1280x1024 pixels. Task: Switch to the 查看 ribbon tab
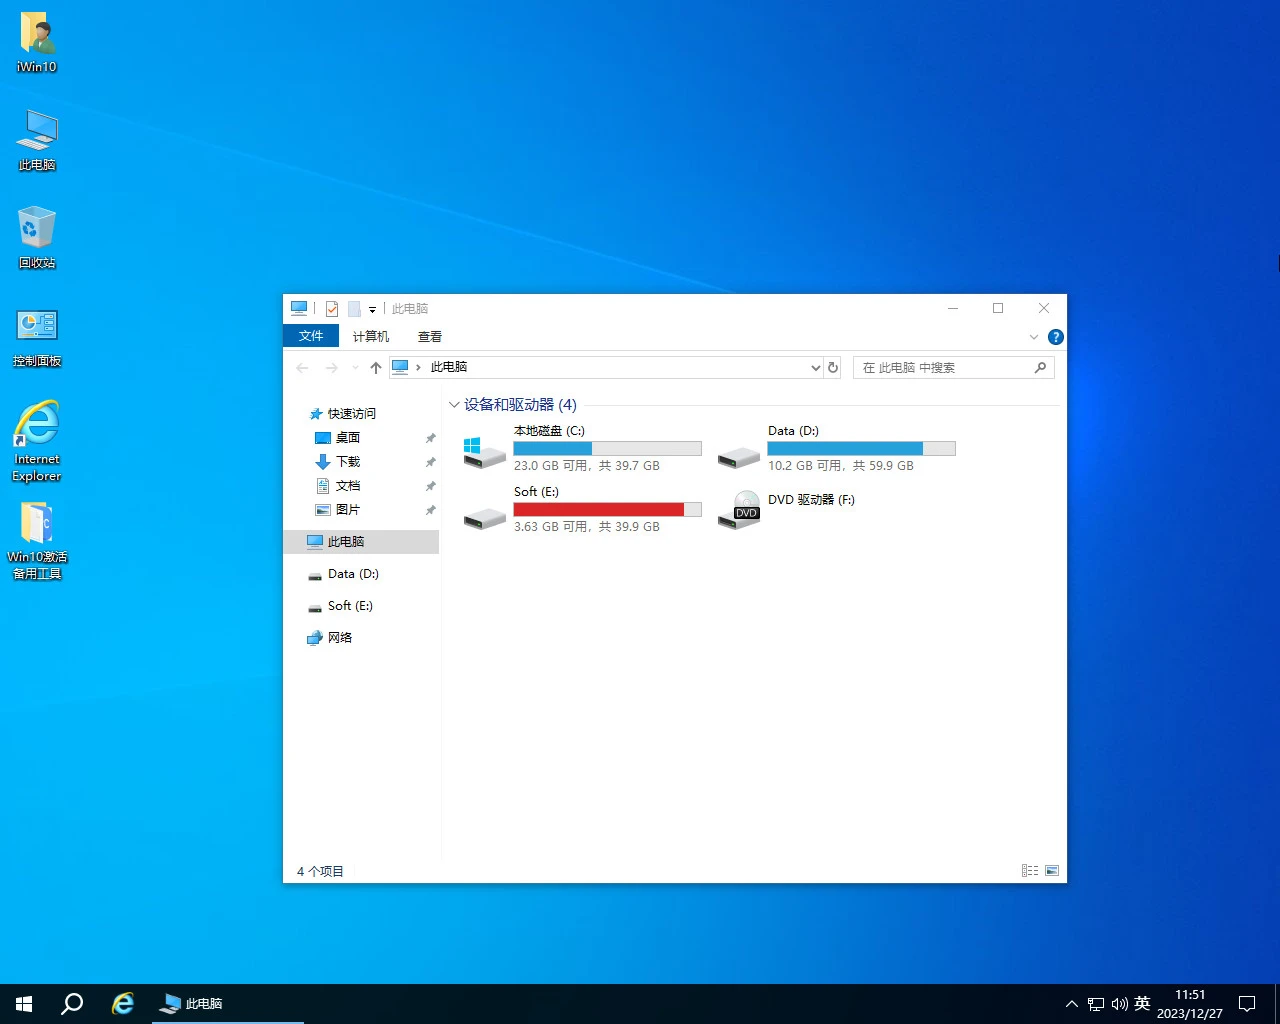(430, 336)
